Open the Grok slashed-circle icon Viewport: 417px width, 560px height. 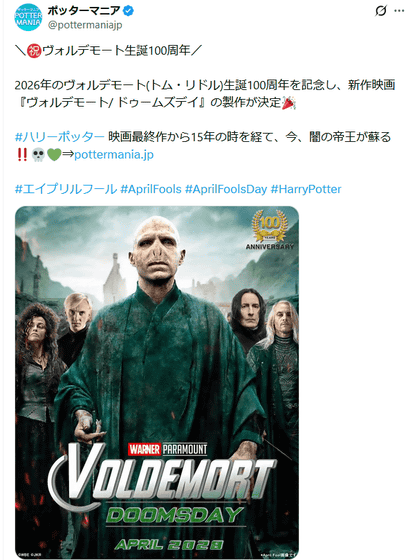pos(381,11)
